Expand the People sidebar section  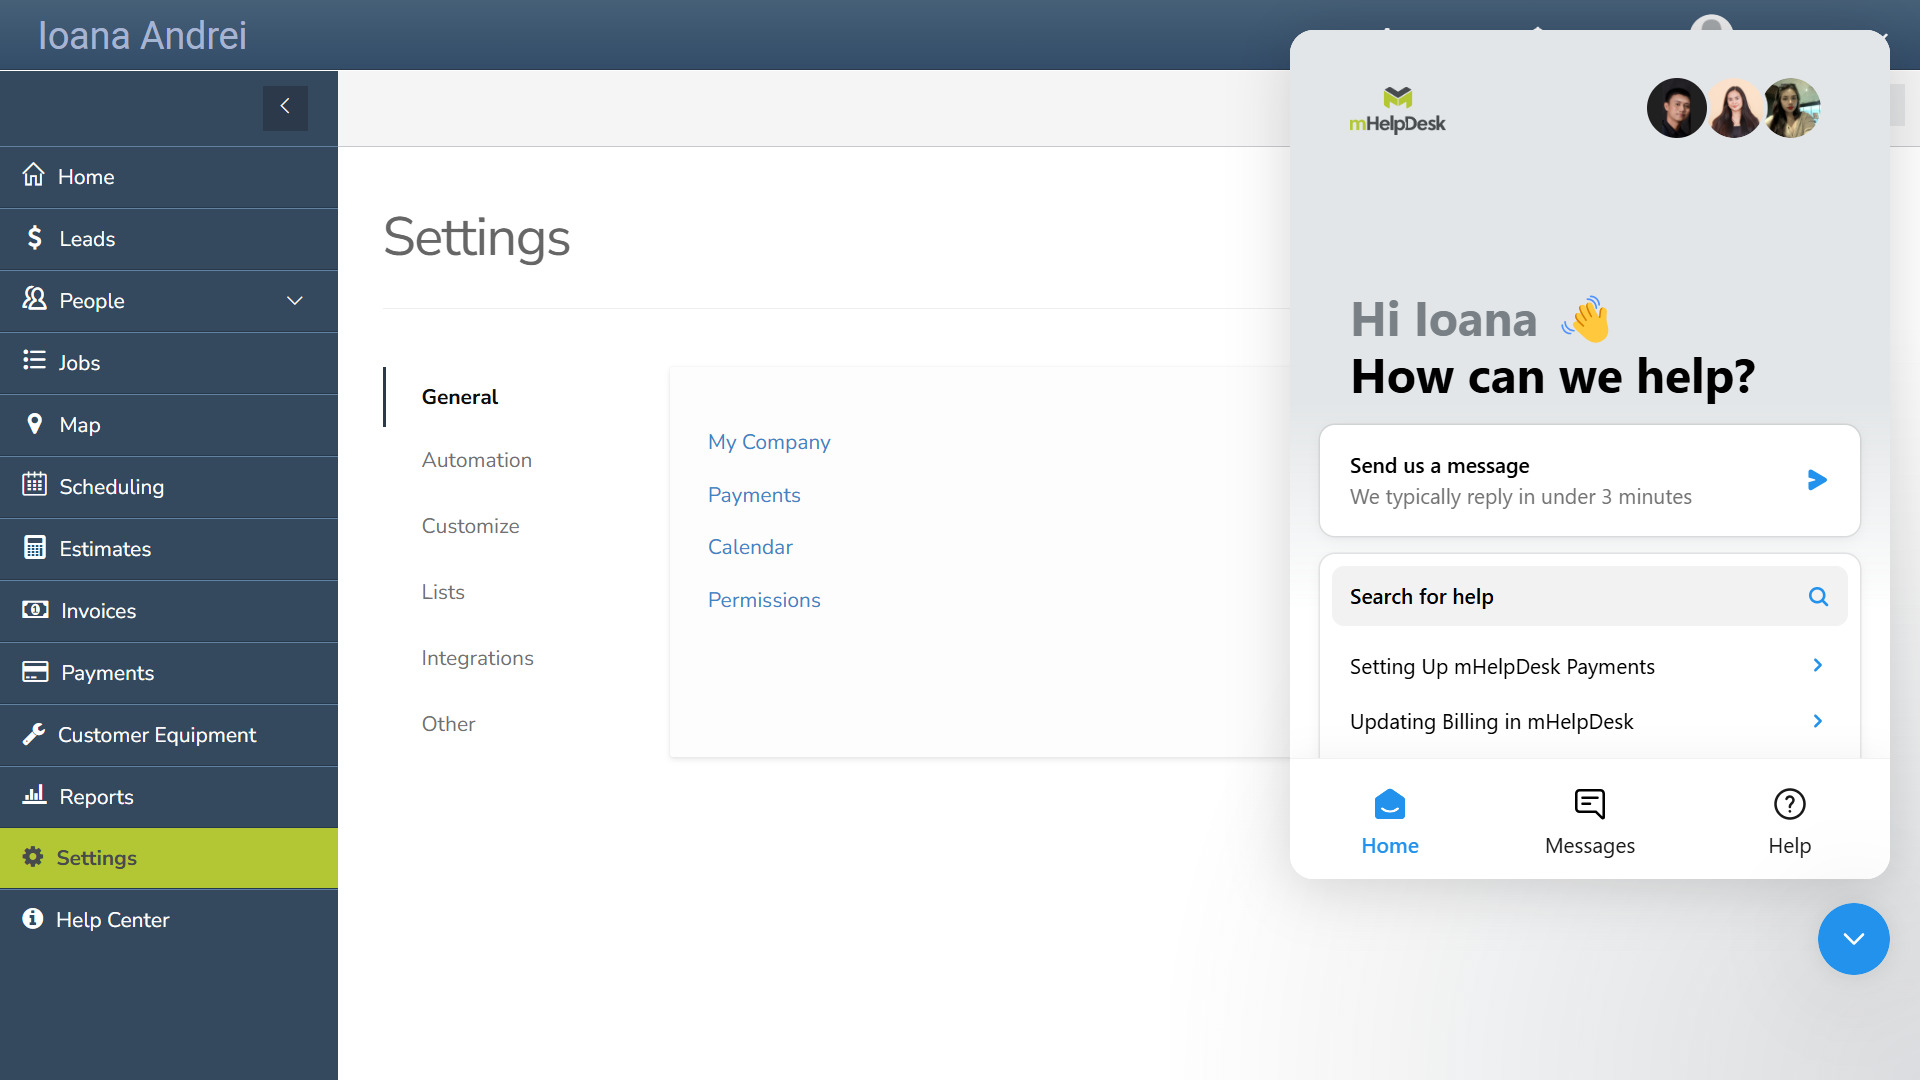(294, 300)
